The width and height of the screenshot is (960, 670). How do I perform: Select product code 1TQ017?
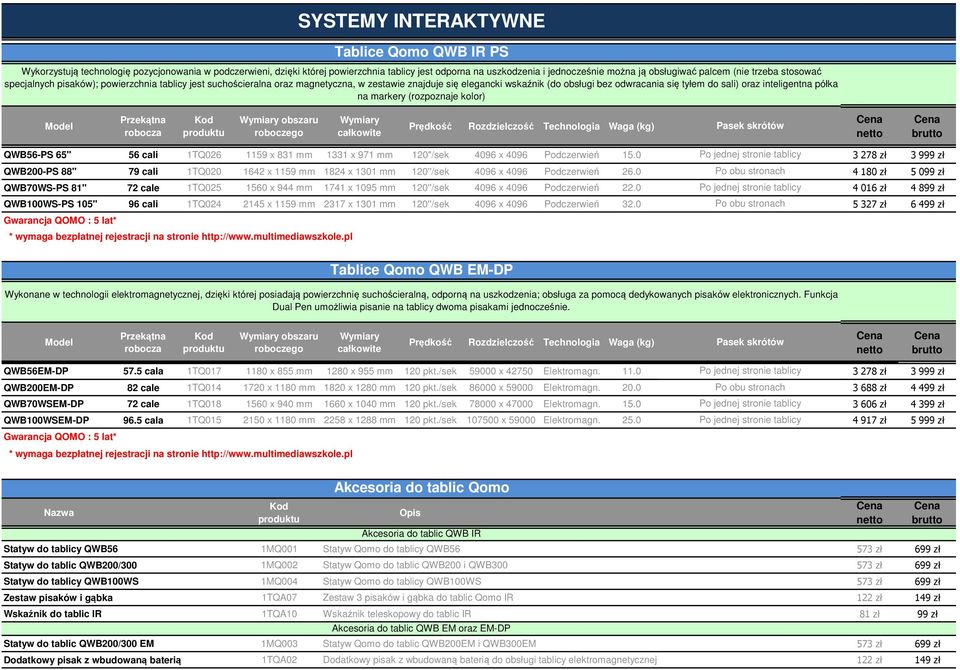pyautogui.click(x=204, y=371)
